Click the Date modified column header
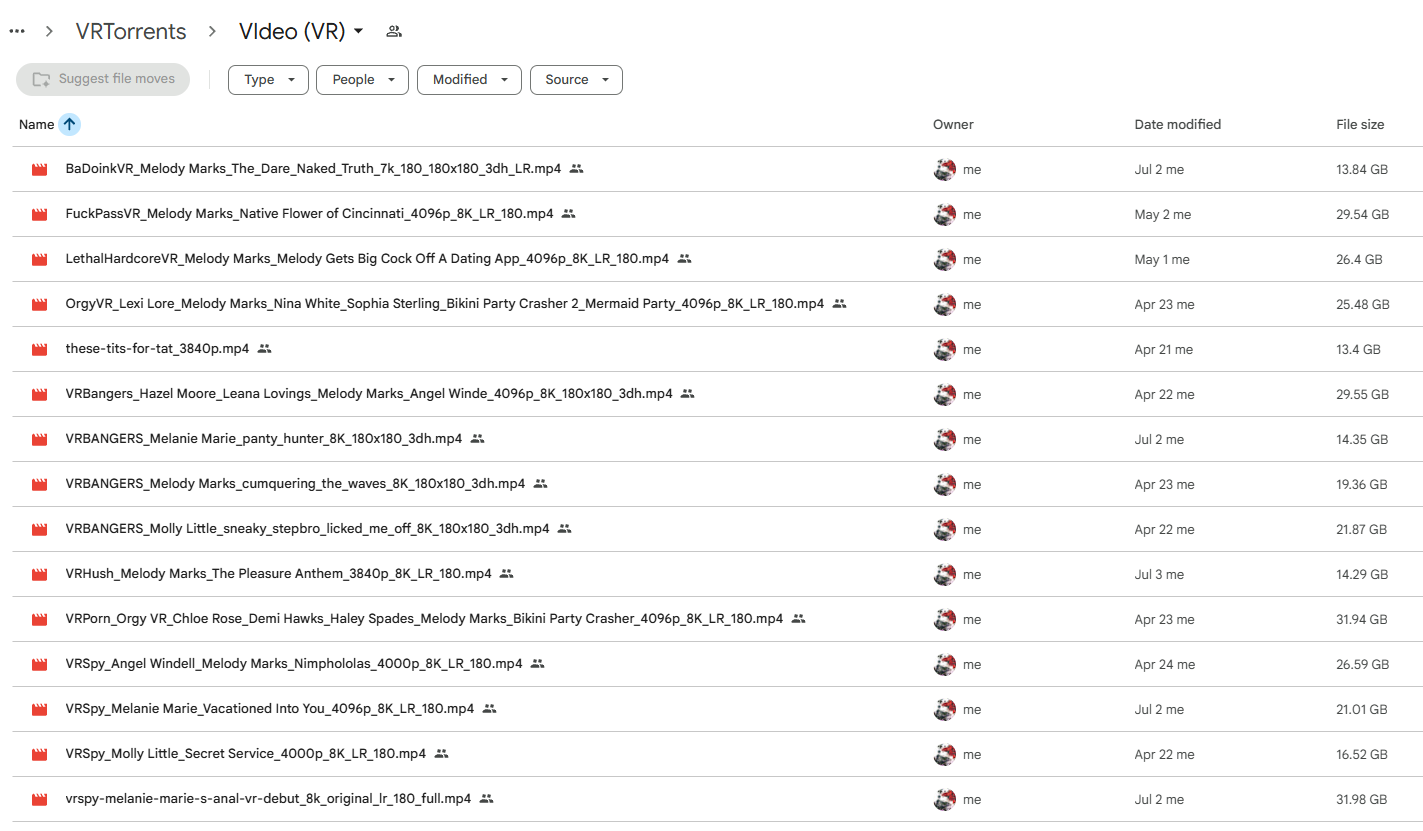1423x831 pixels. pos(1177,125)
